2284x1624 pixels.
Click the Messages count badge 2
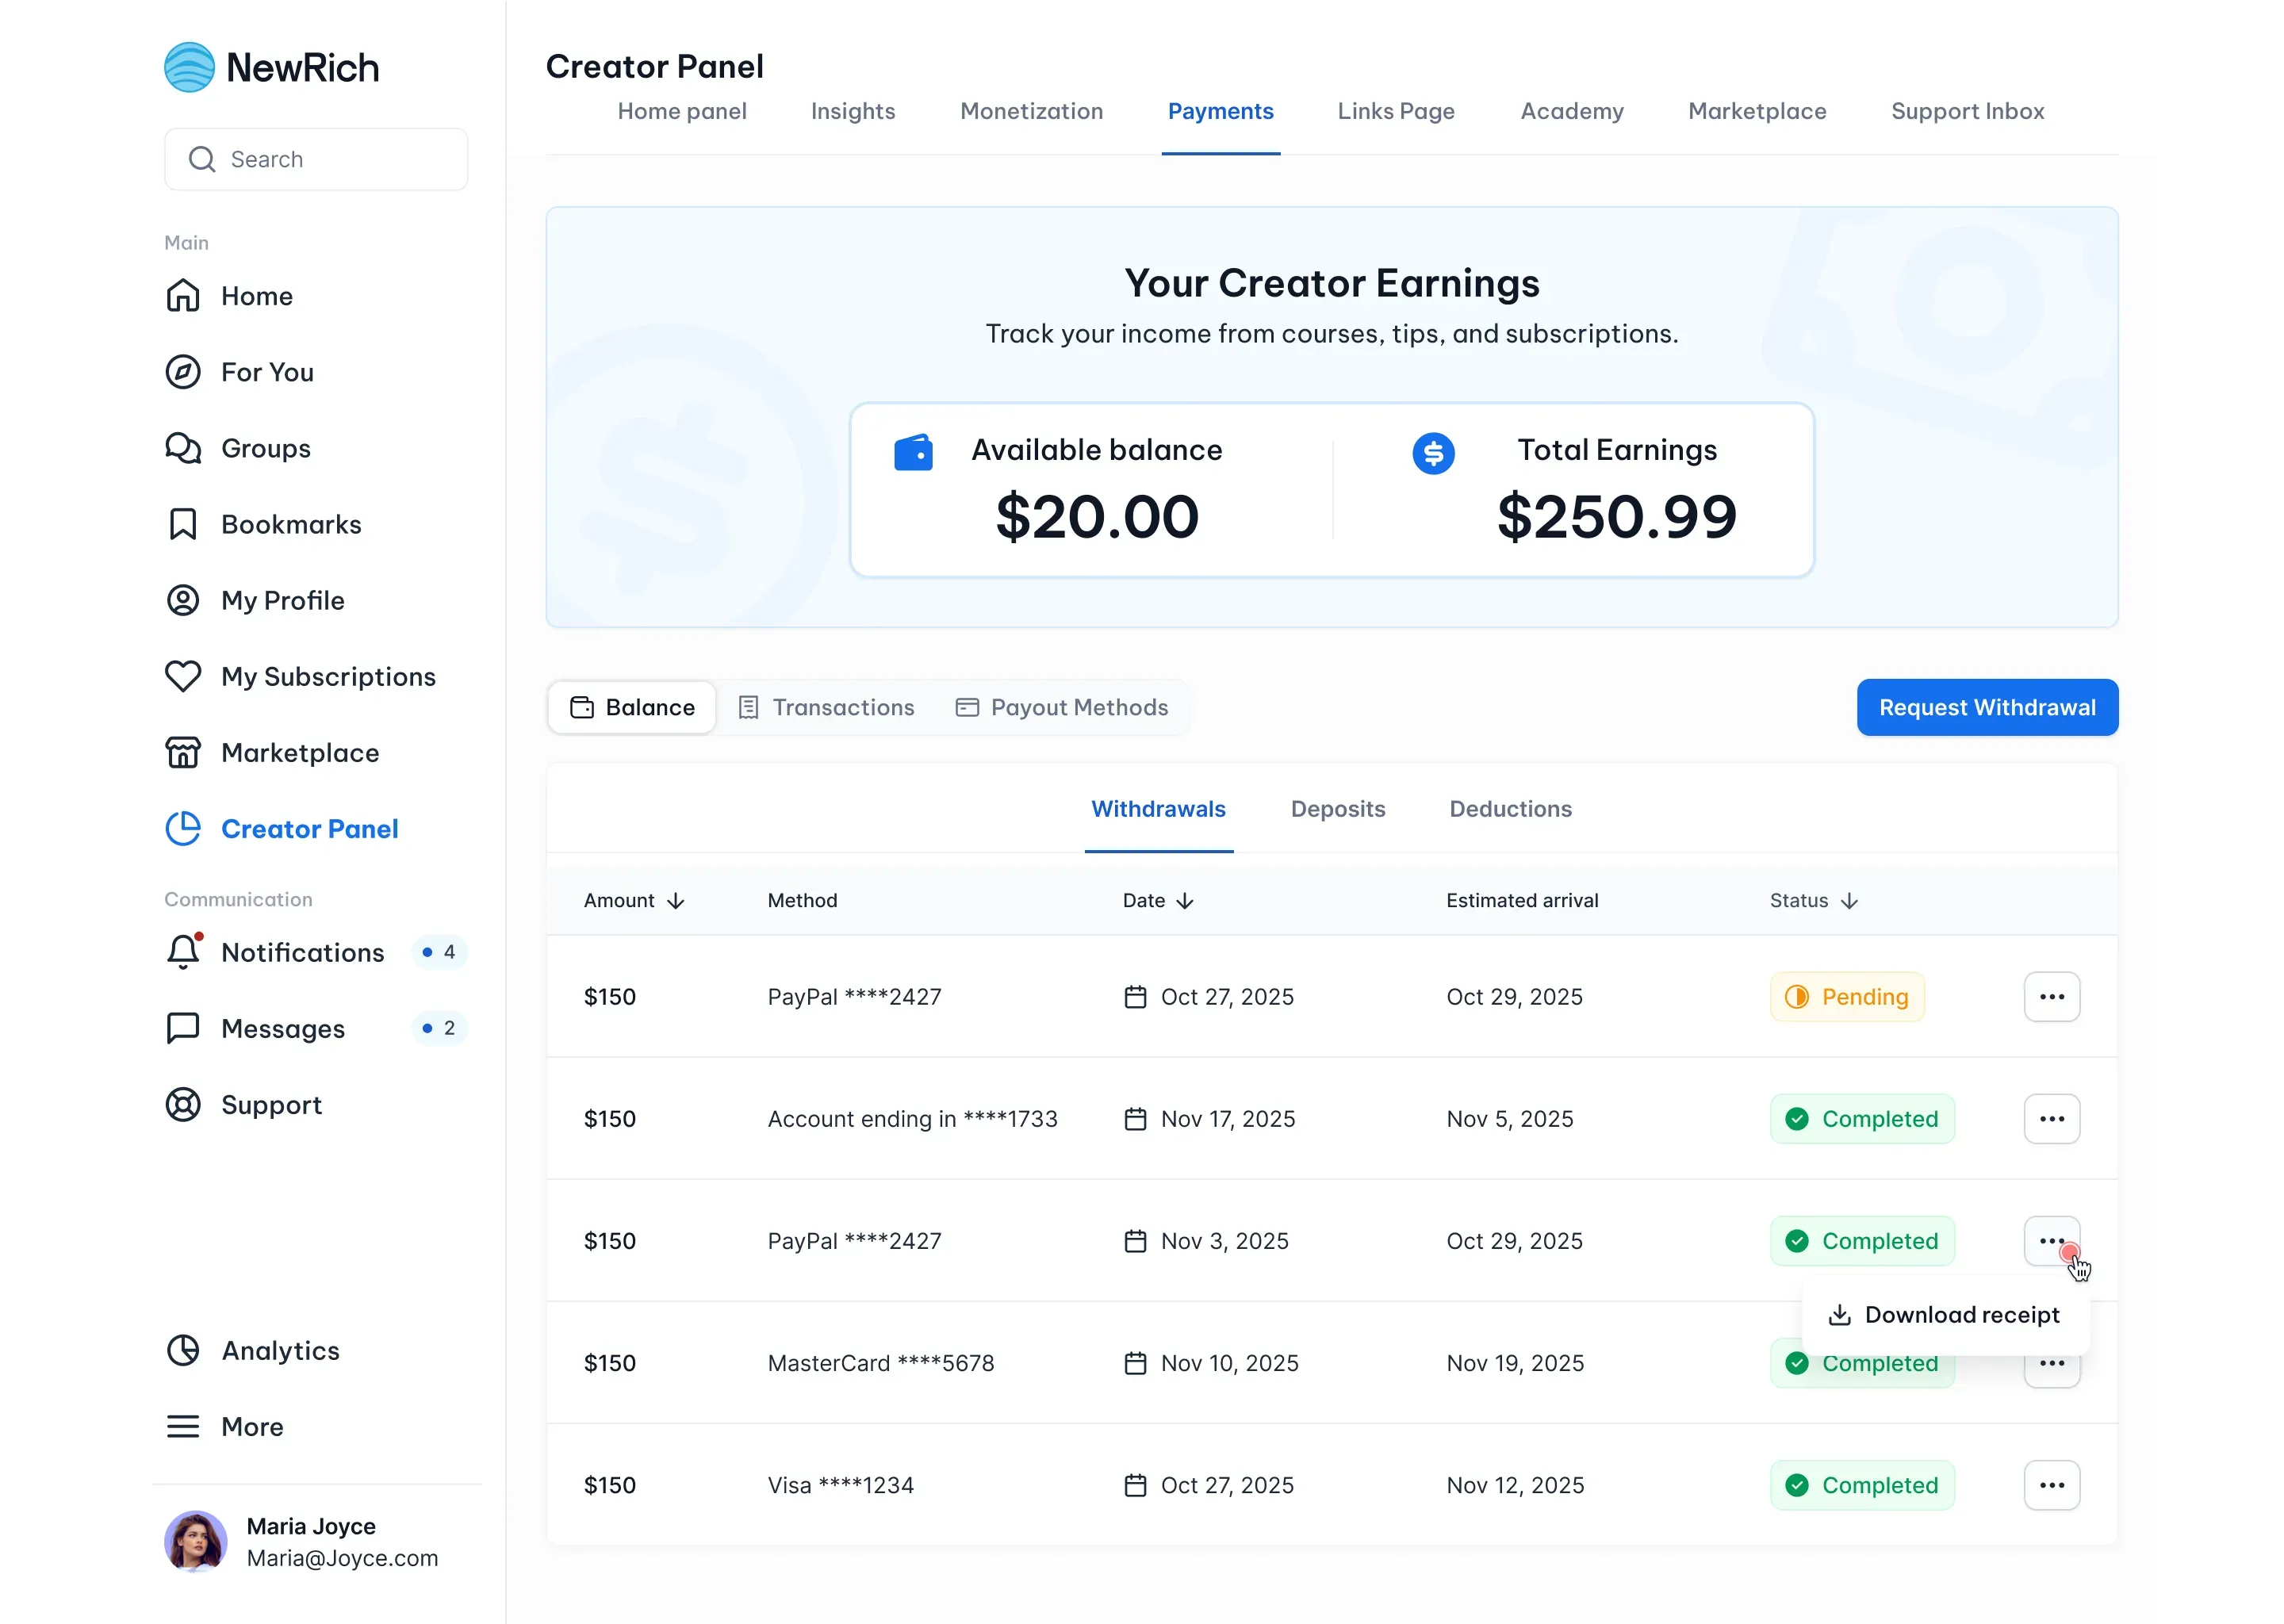439,1028
